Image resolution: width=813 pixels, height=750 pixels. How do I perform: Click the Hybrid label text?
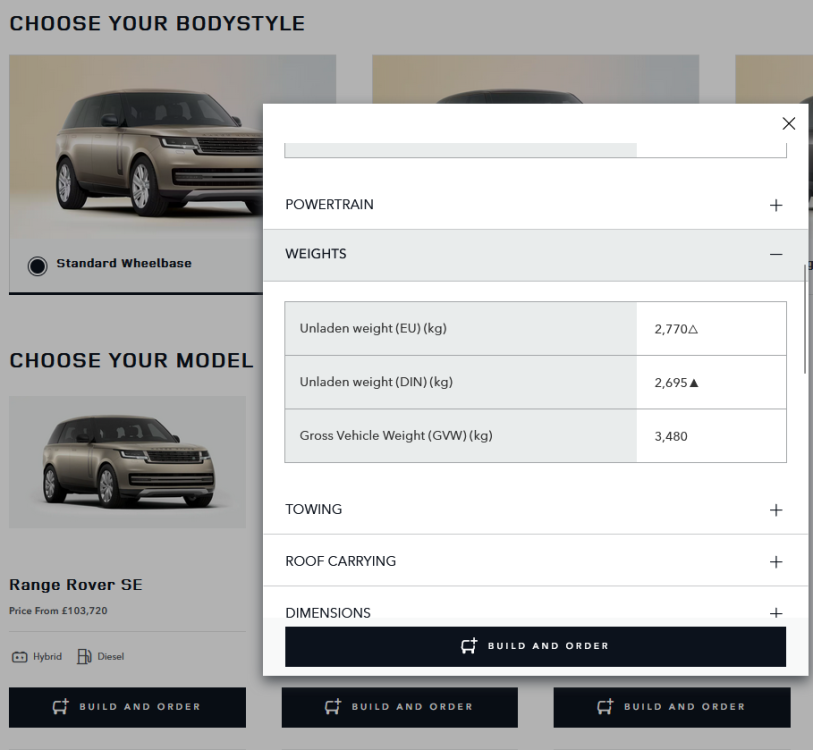(x=47, y=657)
